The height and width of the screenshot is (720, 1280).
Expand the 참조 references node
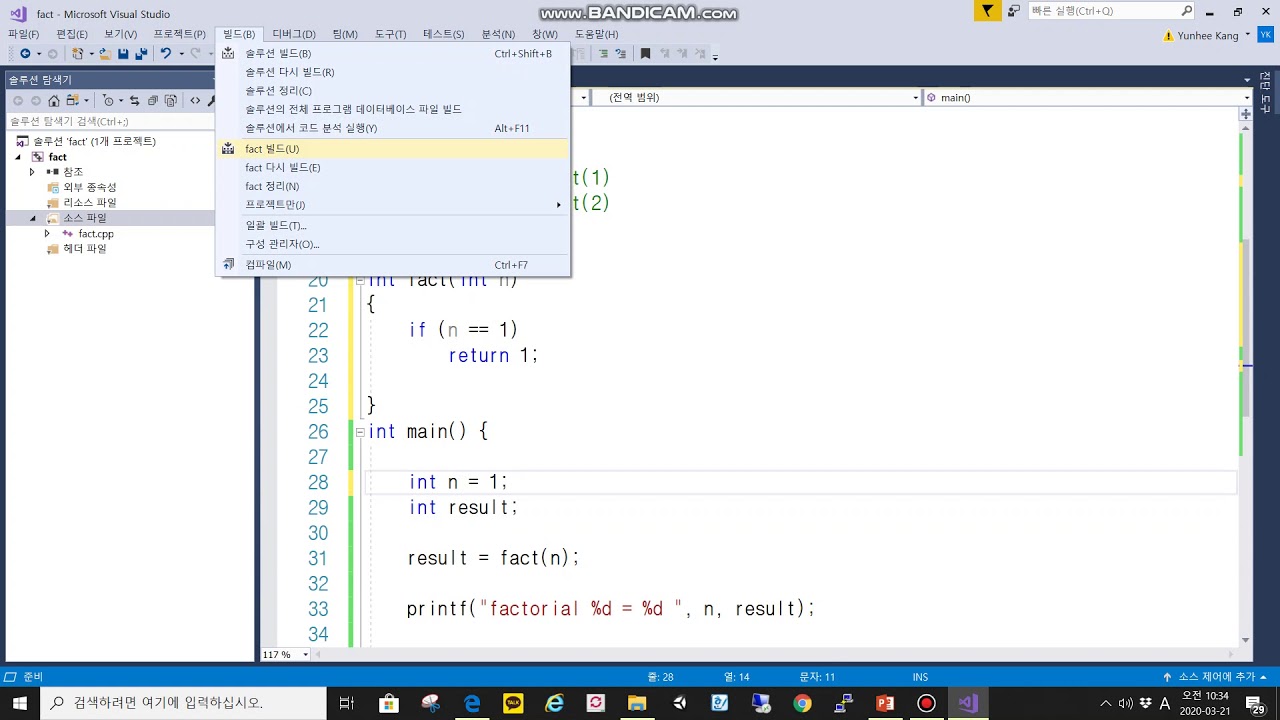click(32, 172)
